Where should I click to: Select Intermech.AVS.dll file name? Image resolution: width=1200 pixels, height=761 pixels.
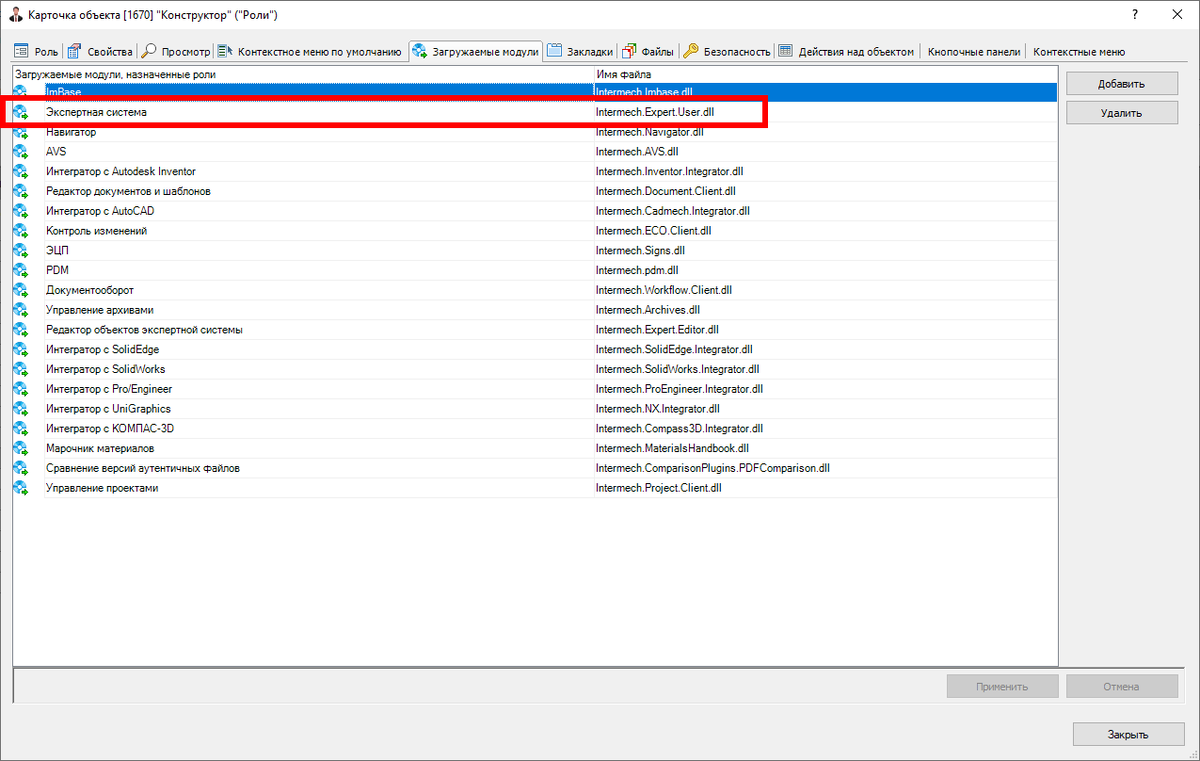point(636,152)
